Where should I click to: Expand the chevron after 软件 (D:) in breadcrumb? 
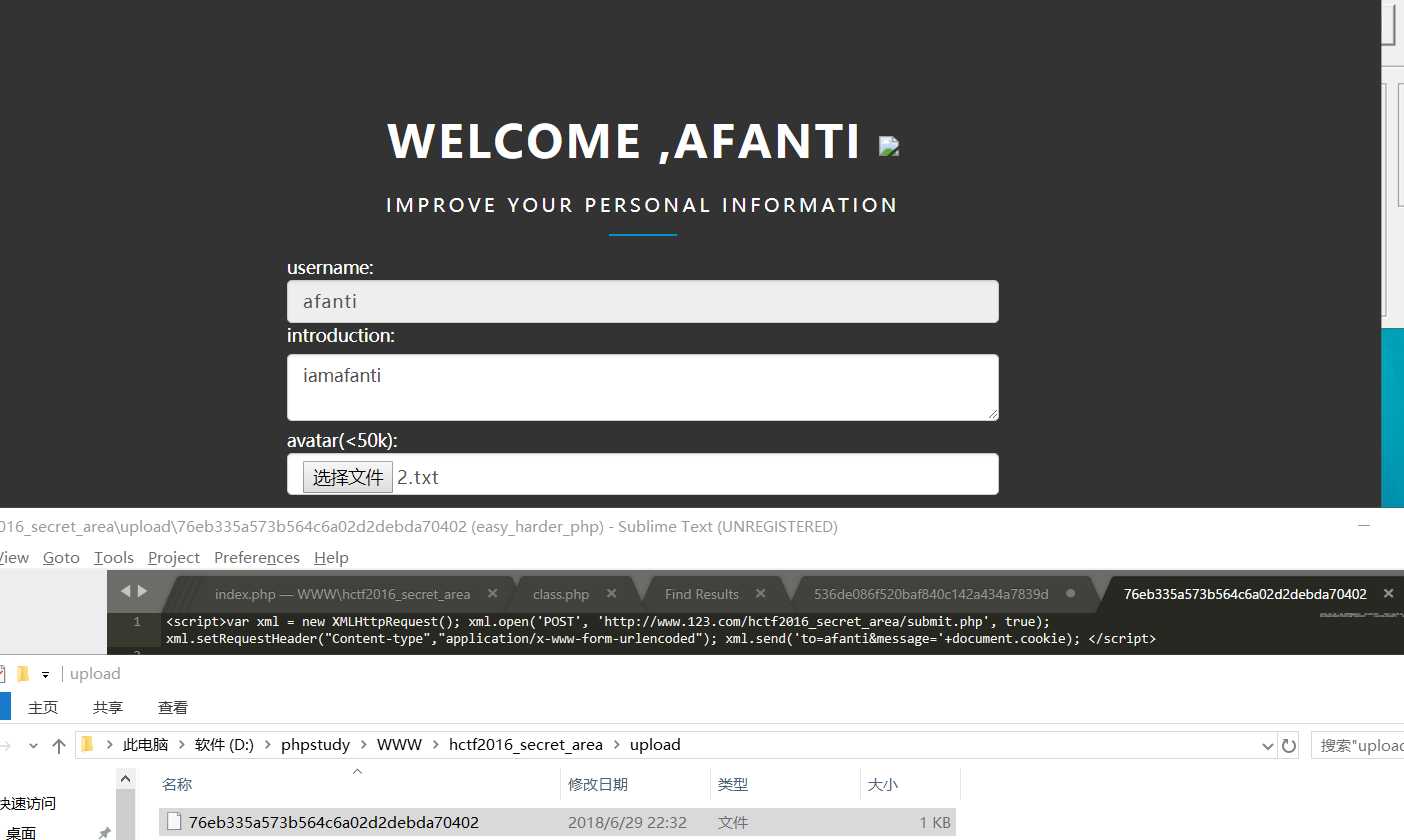coord(268,745)
